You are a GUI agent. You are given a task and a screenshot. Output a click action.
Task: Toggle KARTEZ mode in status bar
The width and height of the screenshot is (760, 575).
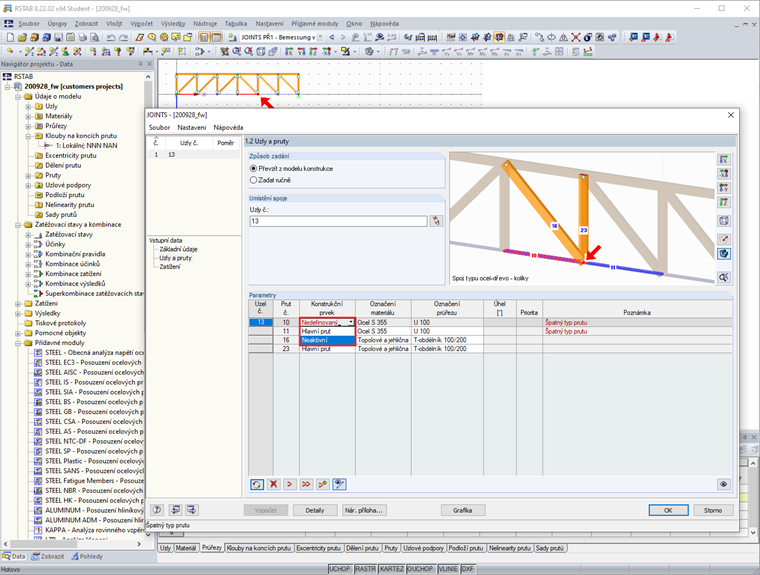[392, 569]
